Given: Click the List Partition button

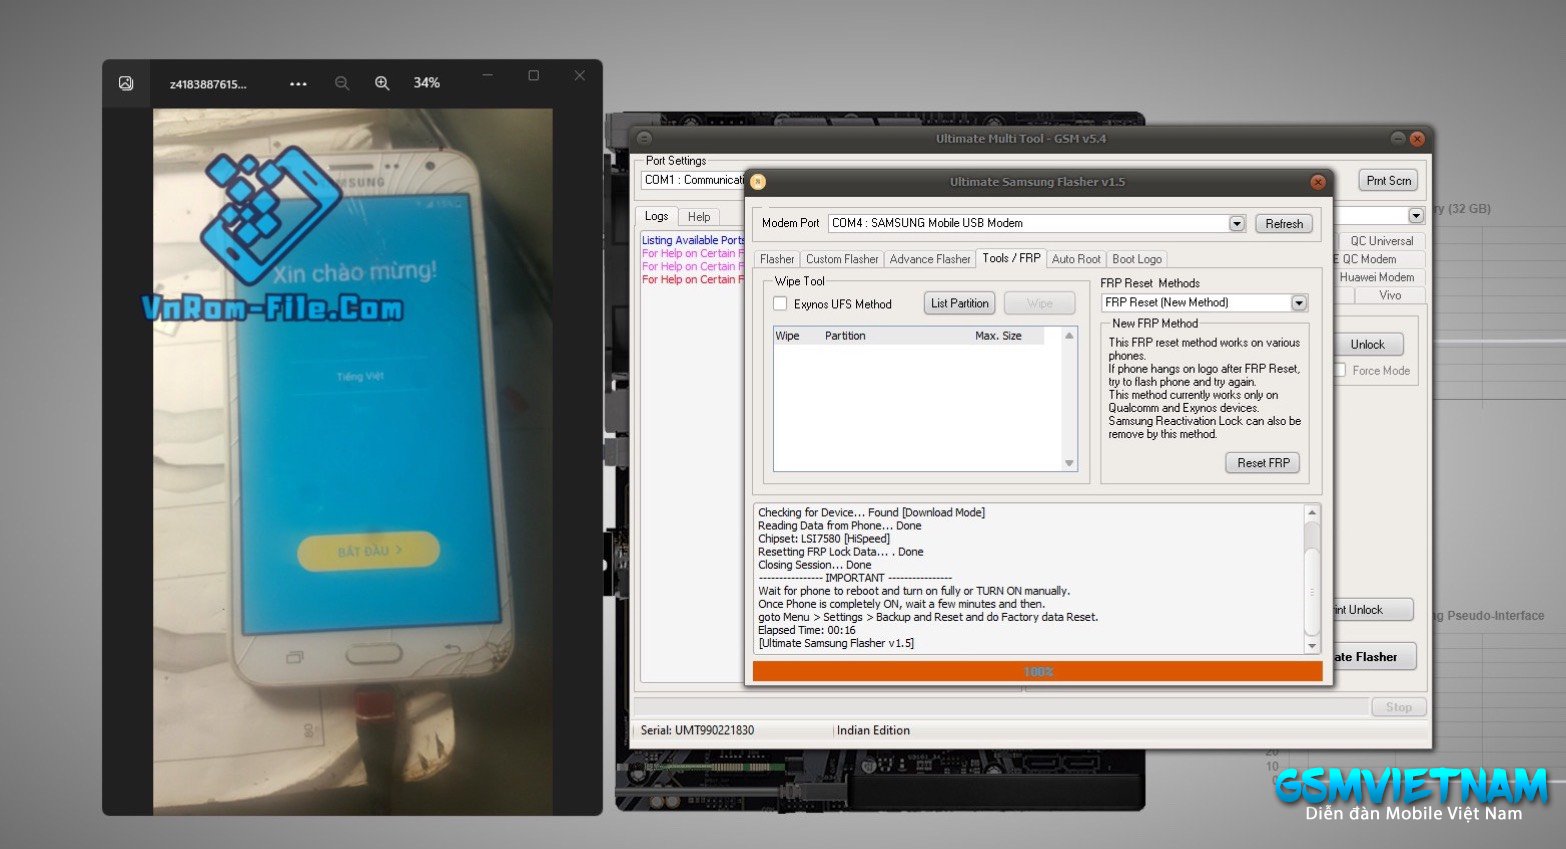Looking at the screenshot, I should (x=960, y=303).
